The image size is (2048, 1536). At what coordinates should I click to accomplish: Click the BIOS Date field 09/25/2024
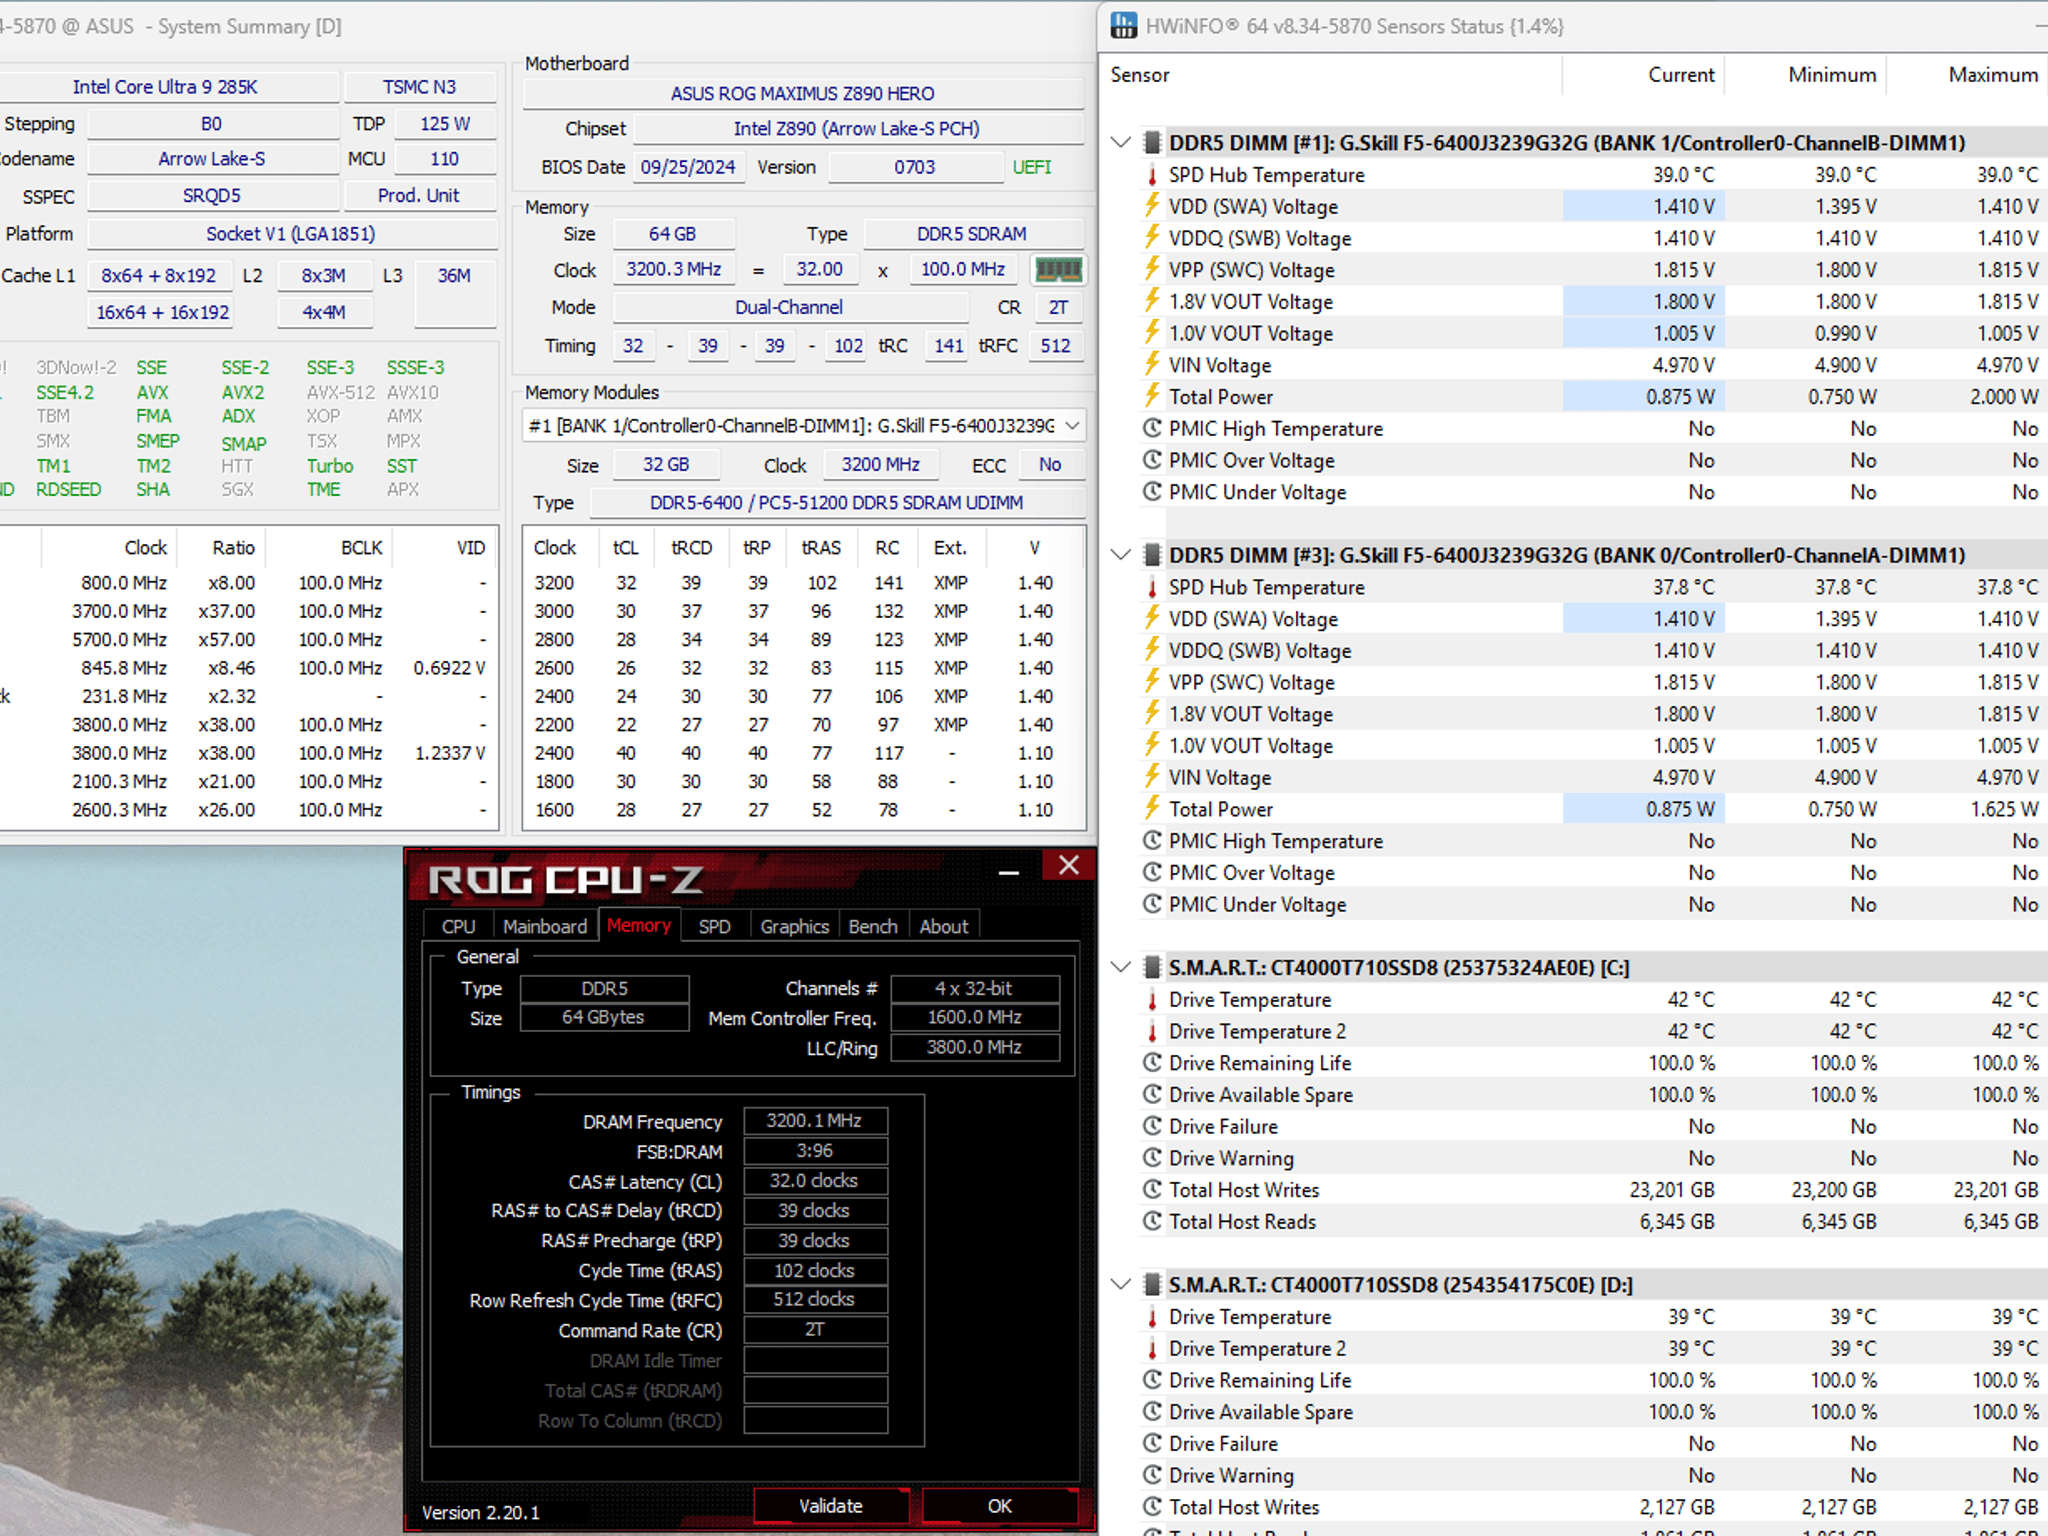click(x=688, y=167)
